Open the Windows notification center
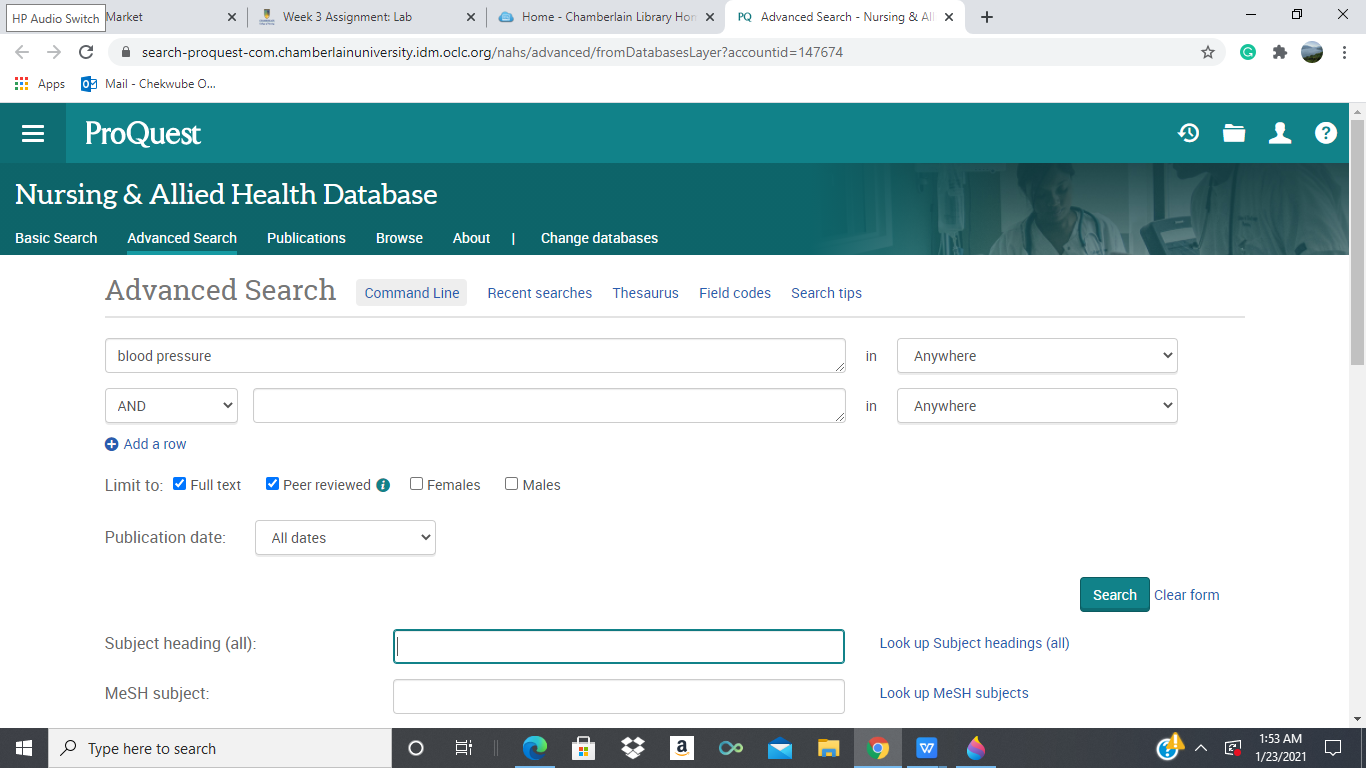 pos(1333,748)
